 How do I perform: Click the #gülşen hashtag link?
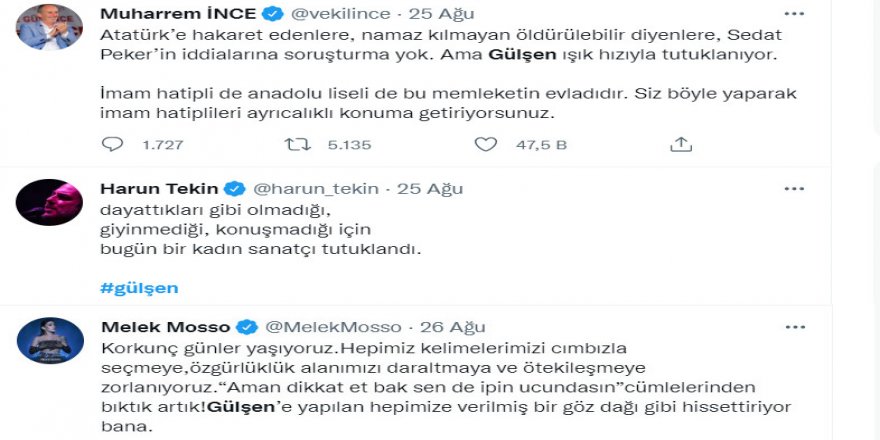[x=139, y=288]
